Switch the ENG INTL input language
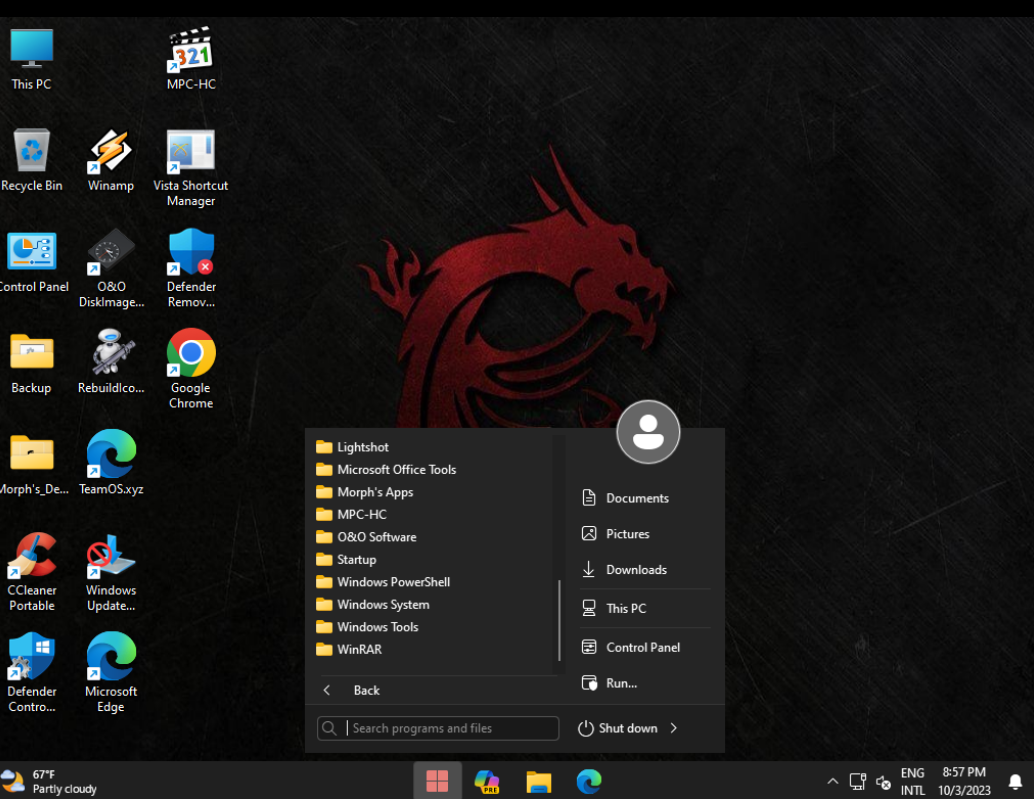This screenshot has width=1034, height=799. click(913, 781)
